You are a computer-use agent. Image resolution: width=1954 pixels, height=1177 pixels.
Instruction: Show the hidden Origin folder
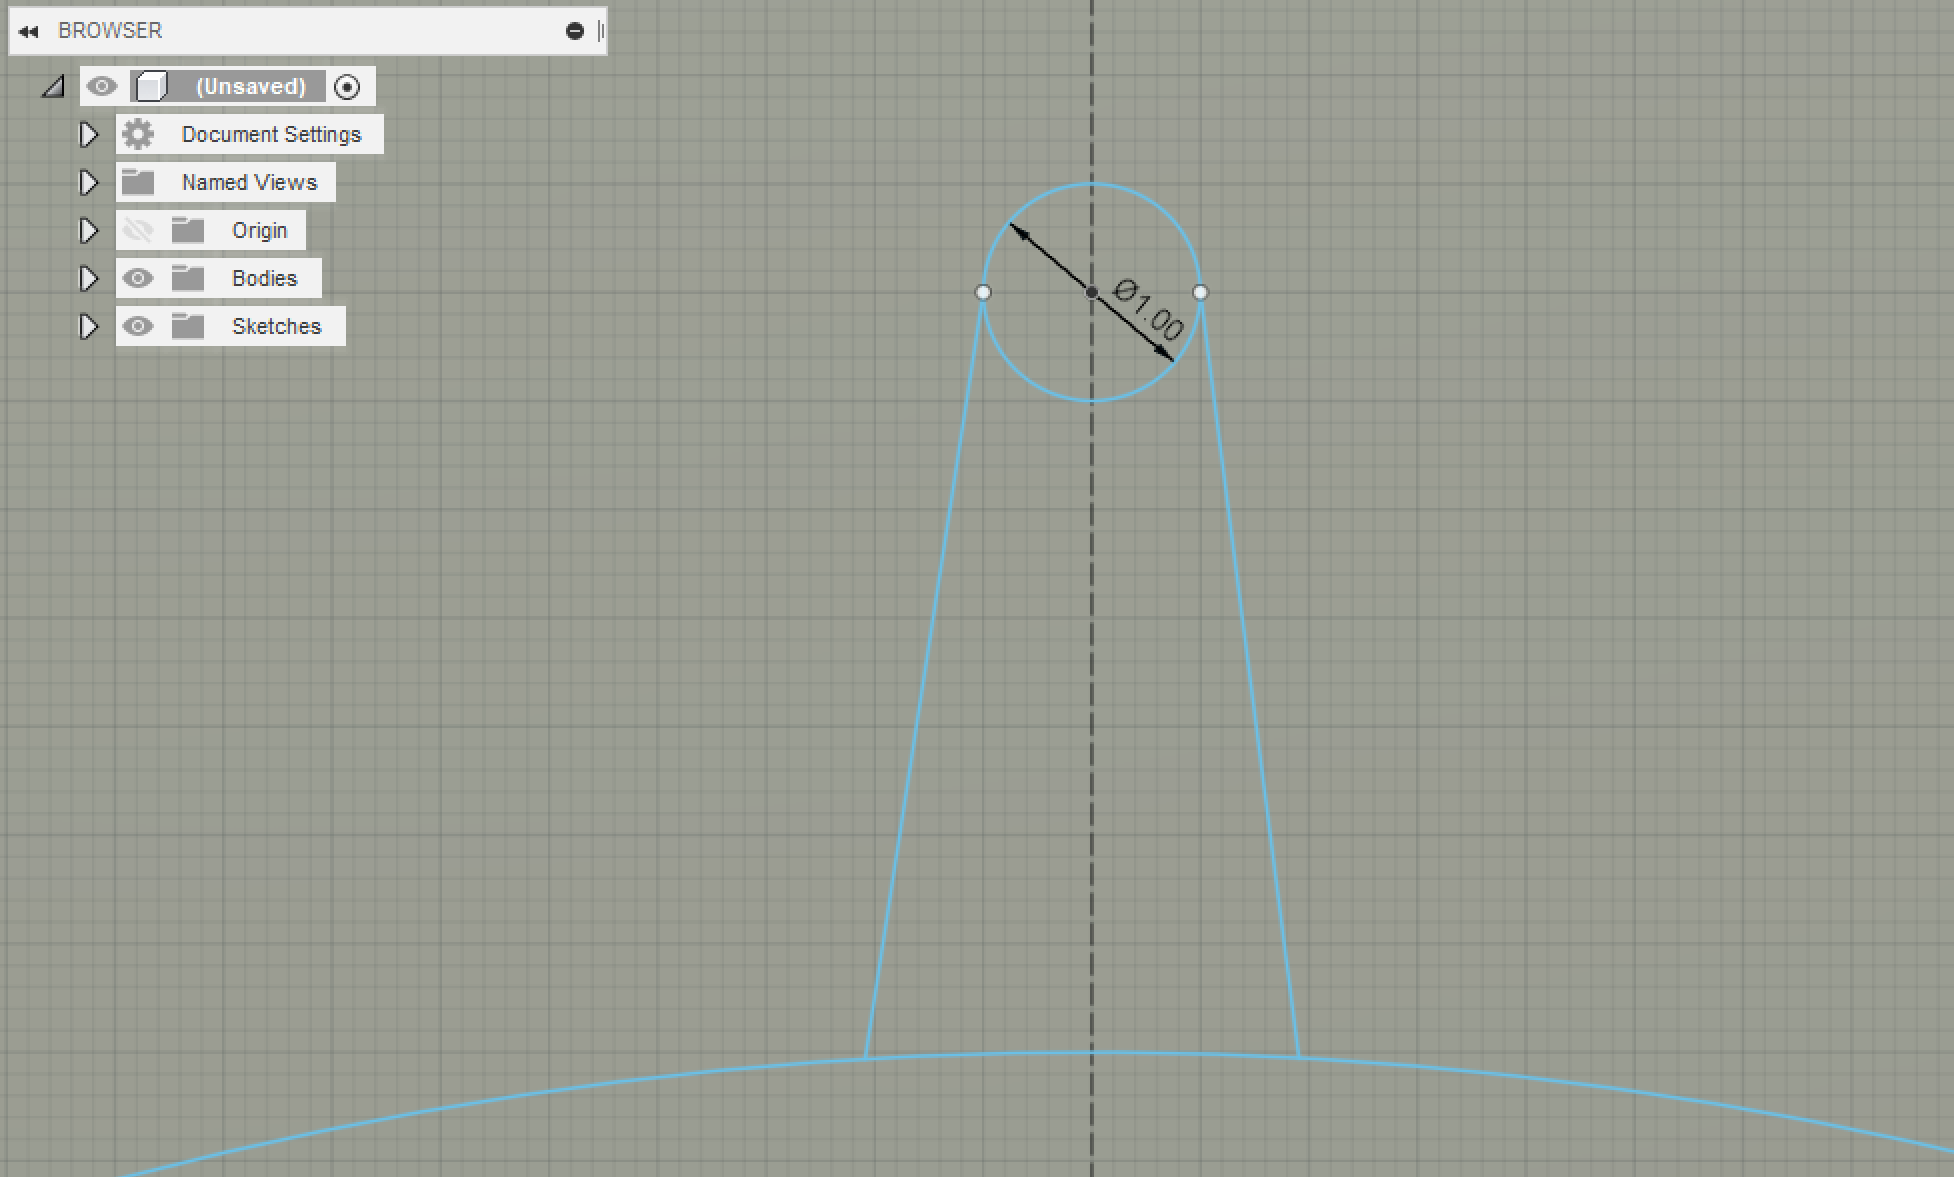tap(138, 230)
